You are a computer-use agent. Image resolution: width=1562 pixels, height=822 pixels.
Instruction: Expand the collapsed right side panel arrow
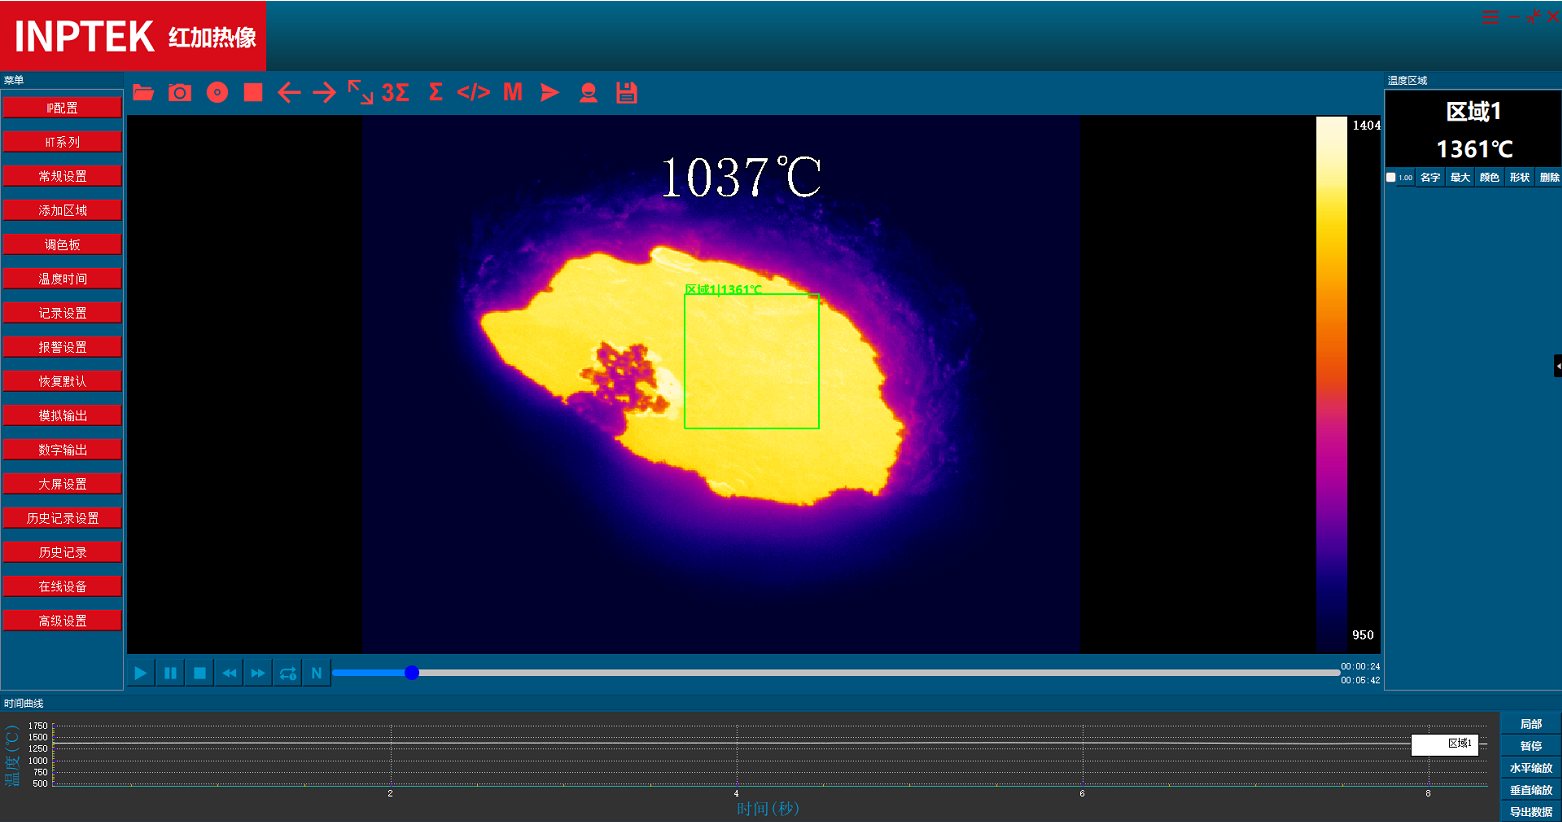click(1557, 366)
